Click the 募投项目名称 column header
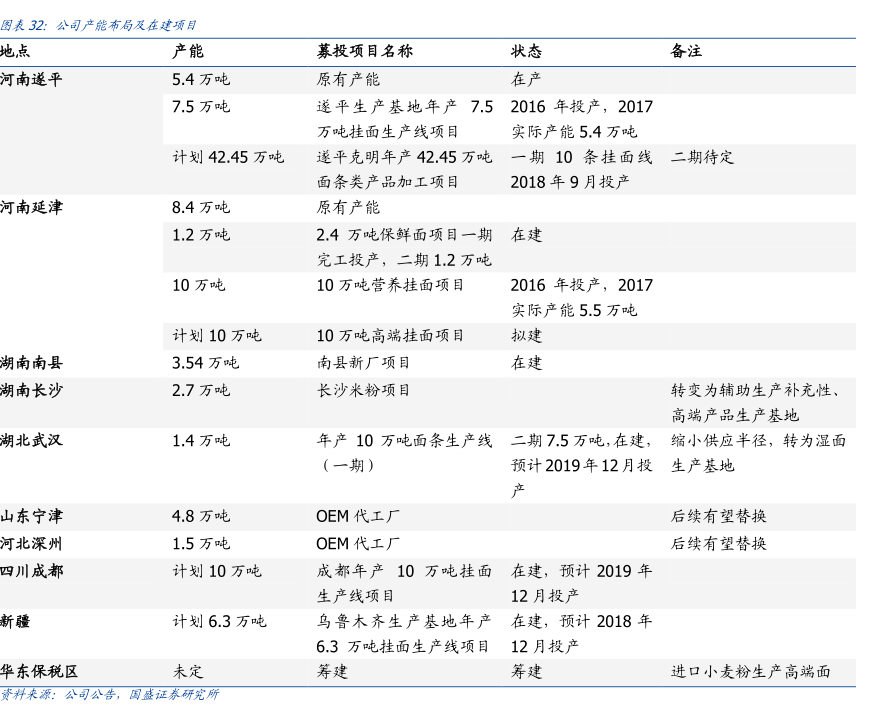The image size is (885, 716). (364, 51)
